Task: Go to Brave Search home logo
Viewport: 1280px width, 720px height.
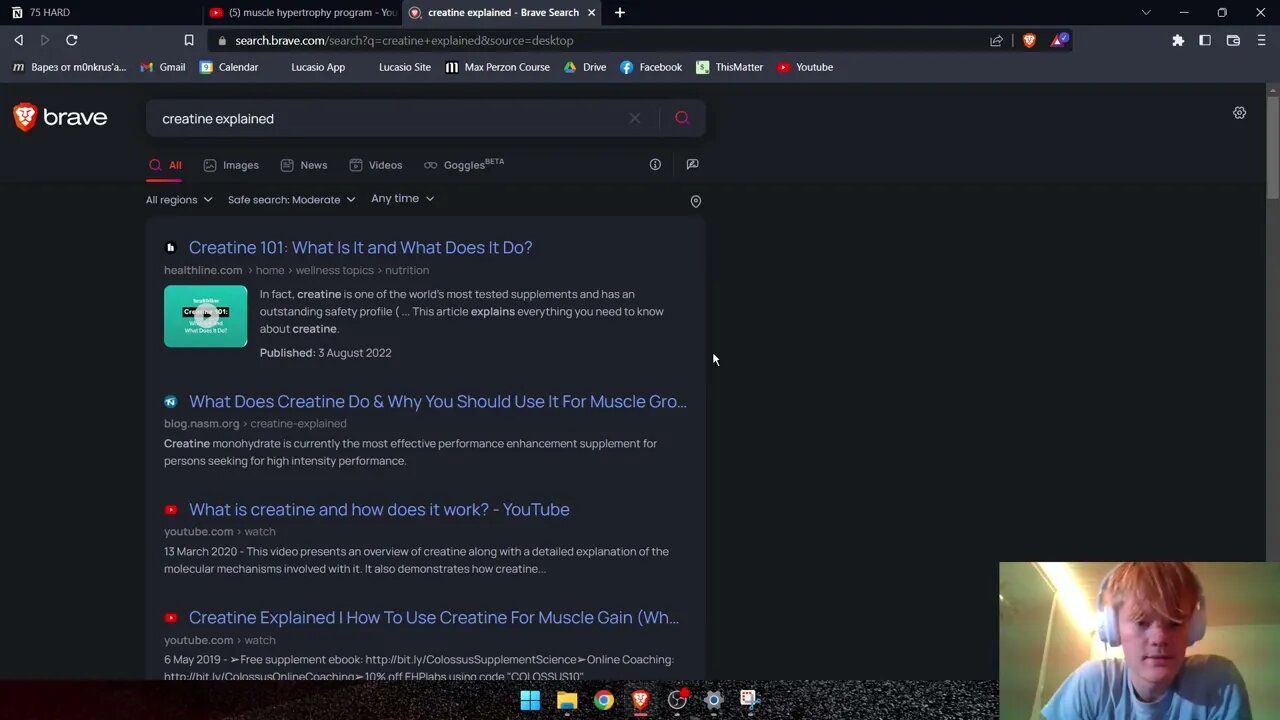Action: 60,117
